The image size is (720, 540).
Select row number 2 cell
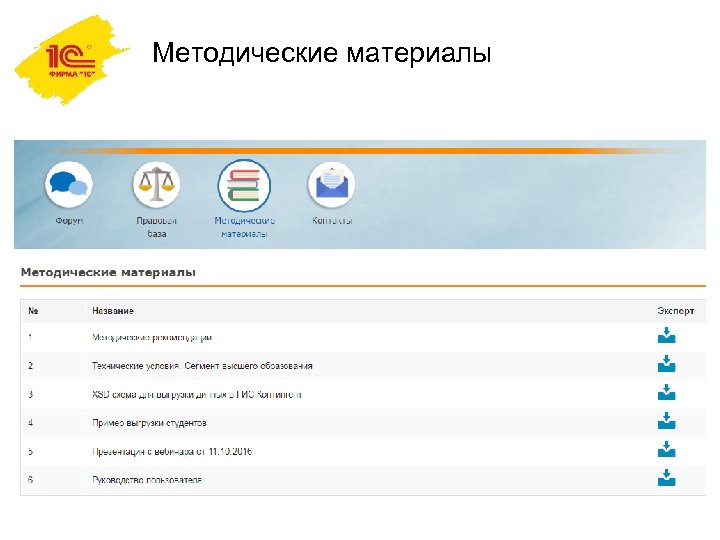30,366
